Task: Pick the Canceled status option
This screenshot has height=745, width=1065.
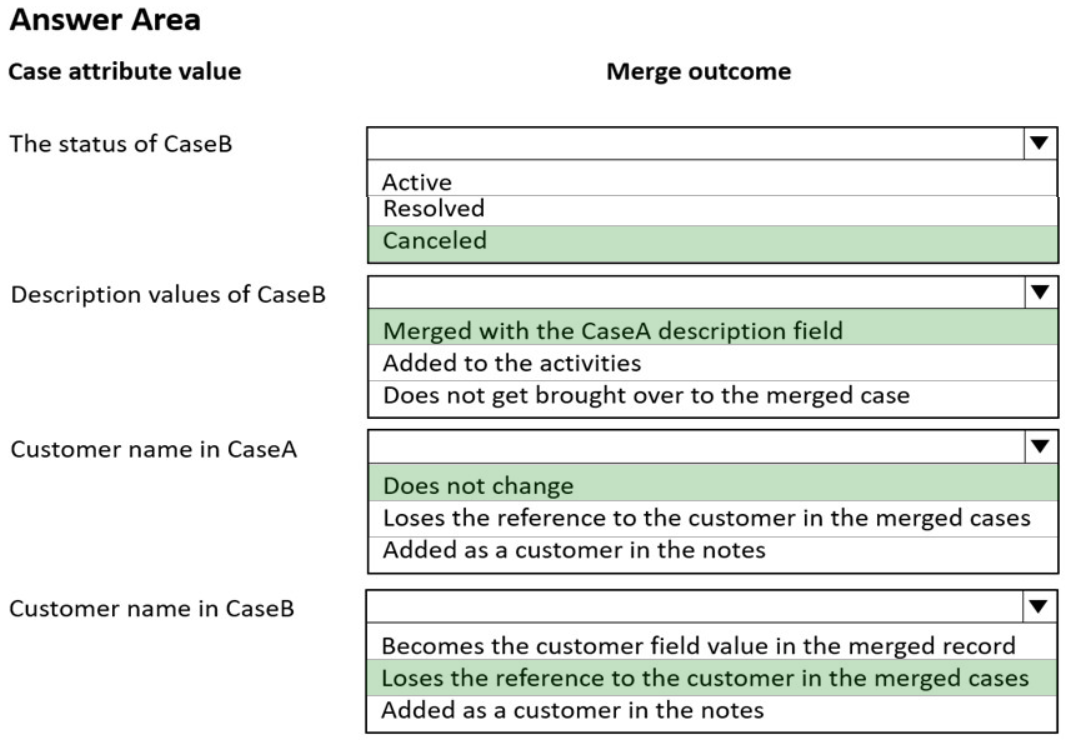Action: [x=434, y=241]
